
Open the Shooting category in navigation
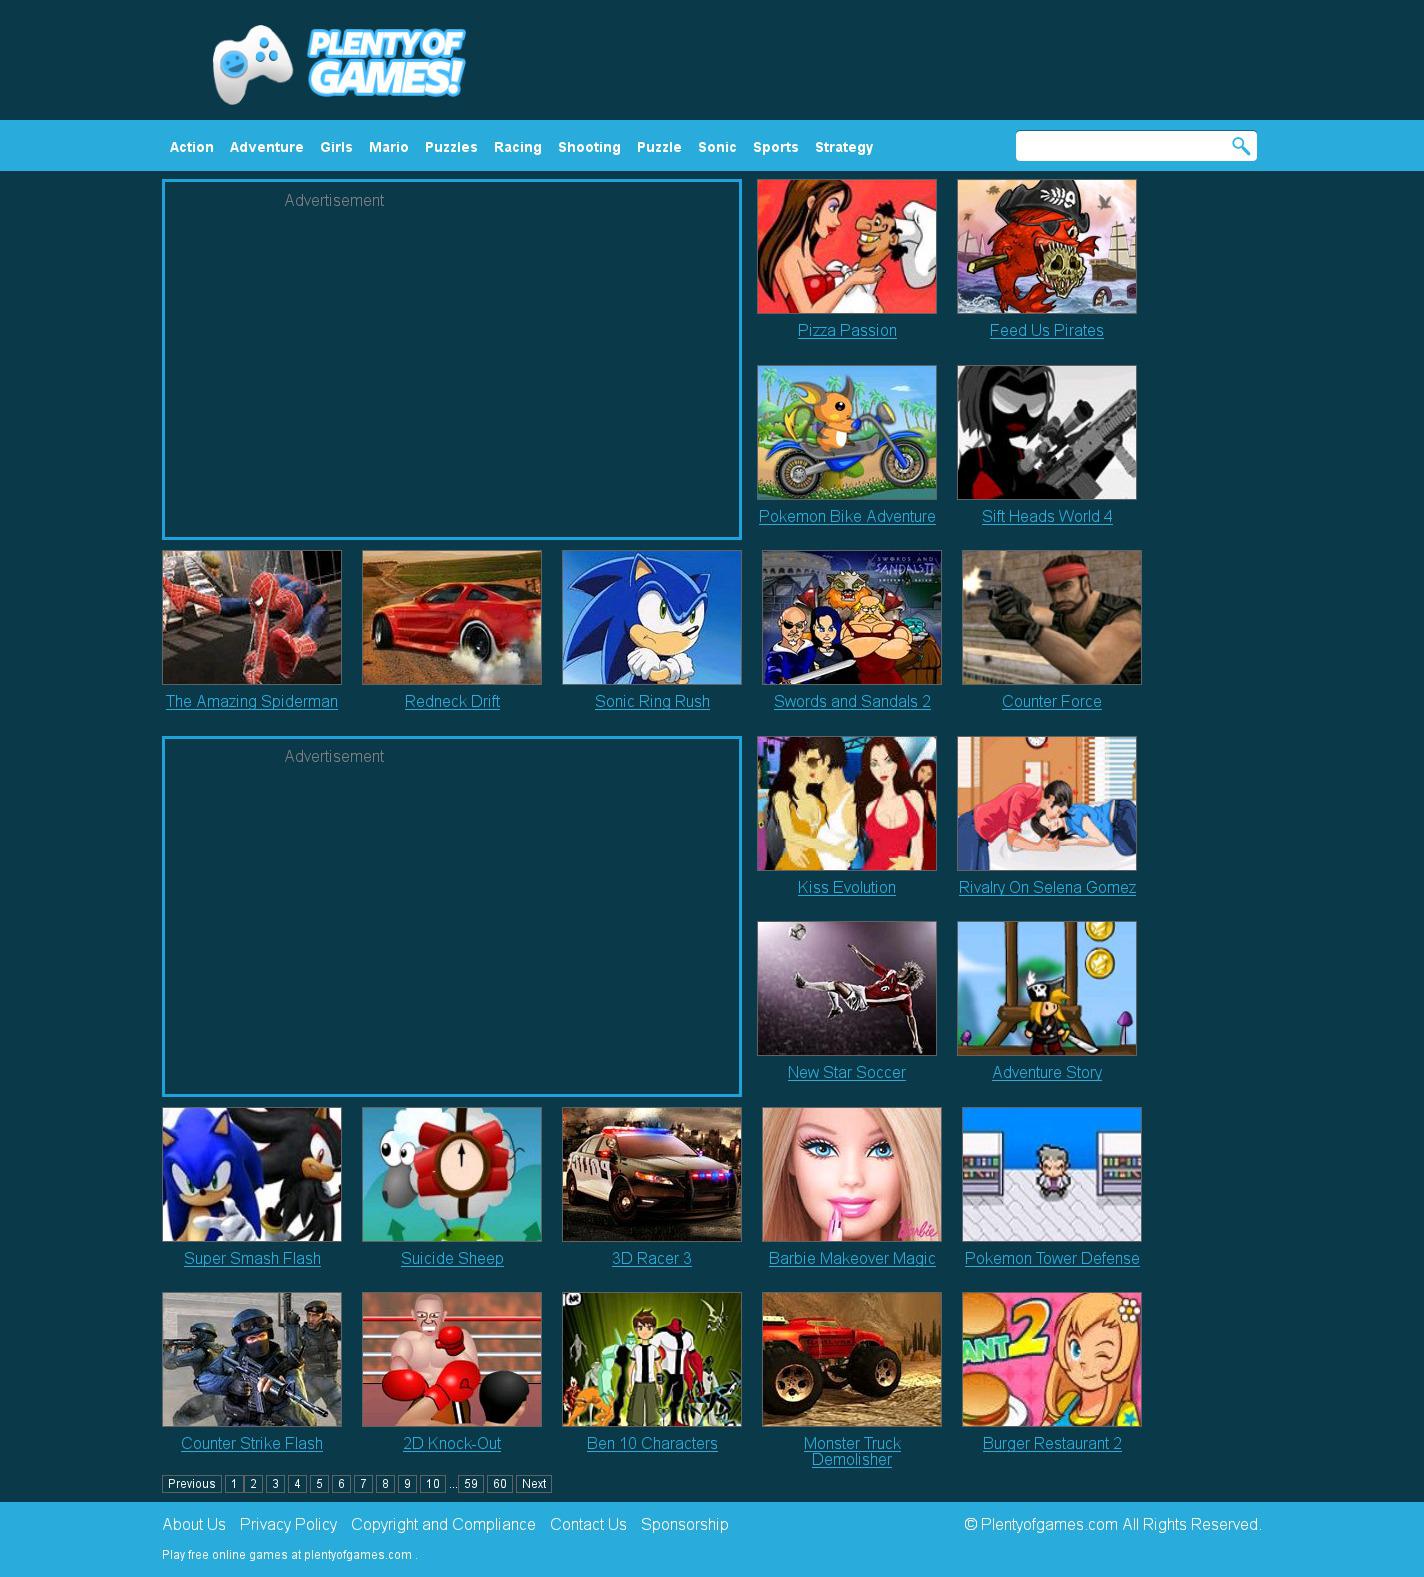click(589, 147)
